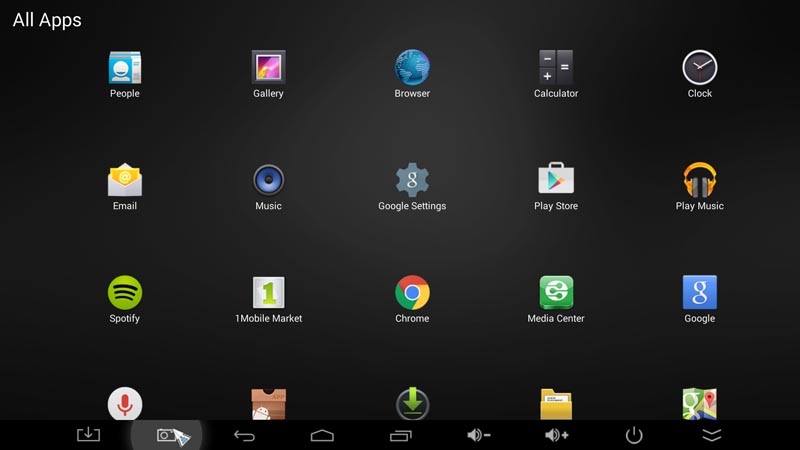Open the Email app
Image resolution: width=800 pixels, height=450 pixels.
pyautogui.click(x=124, y=180)
